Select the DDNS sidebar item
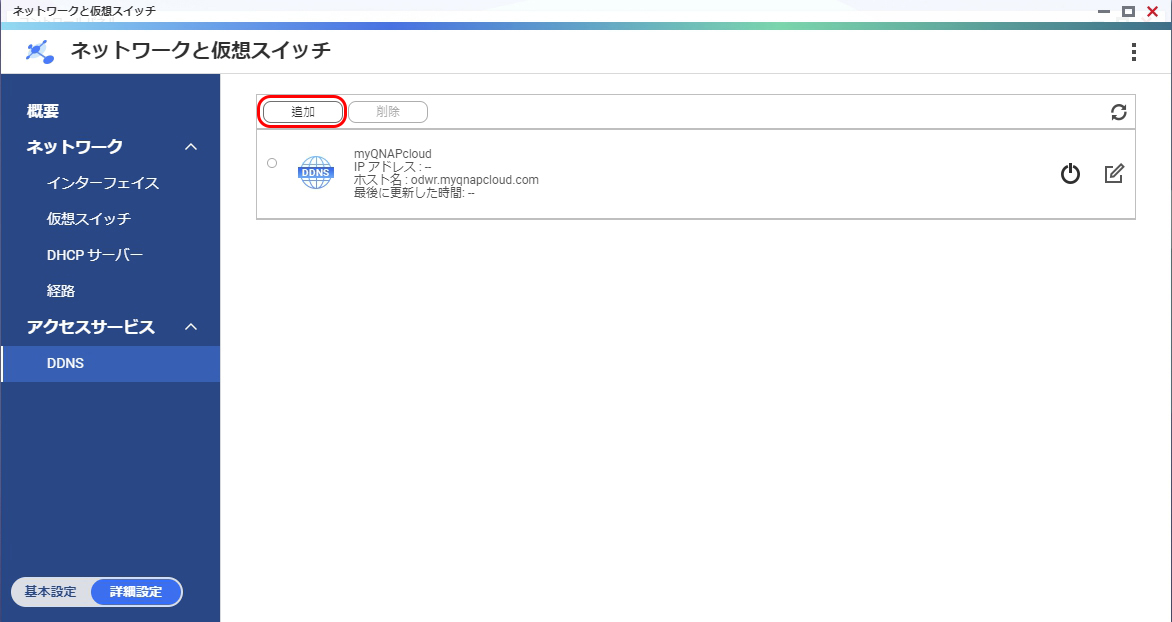Screen dimensions: 1172x622 (66, 363)
